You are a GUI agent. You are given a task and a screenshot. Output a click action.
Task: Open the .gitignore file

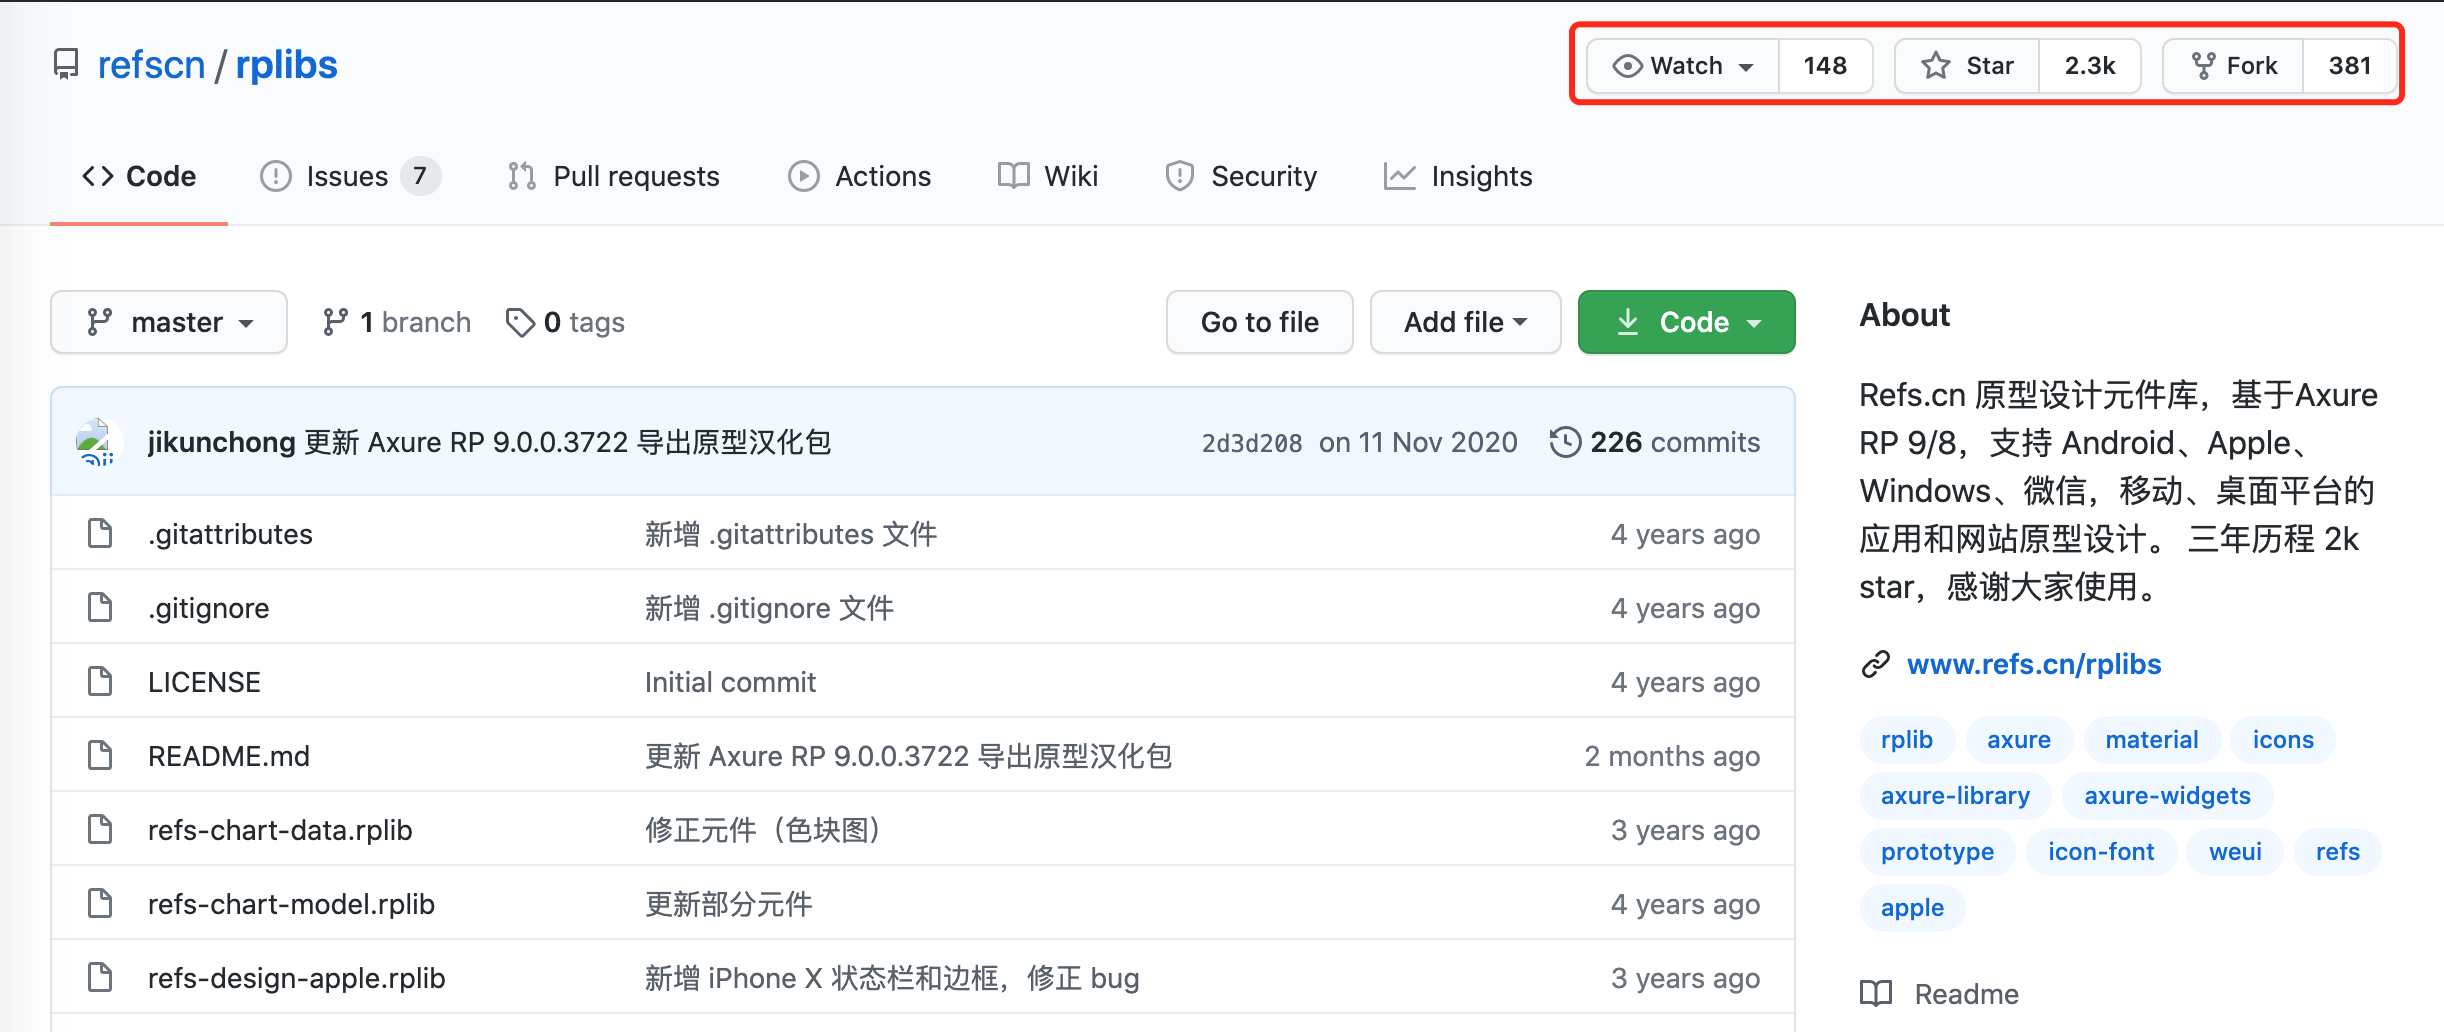point(209,608)
